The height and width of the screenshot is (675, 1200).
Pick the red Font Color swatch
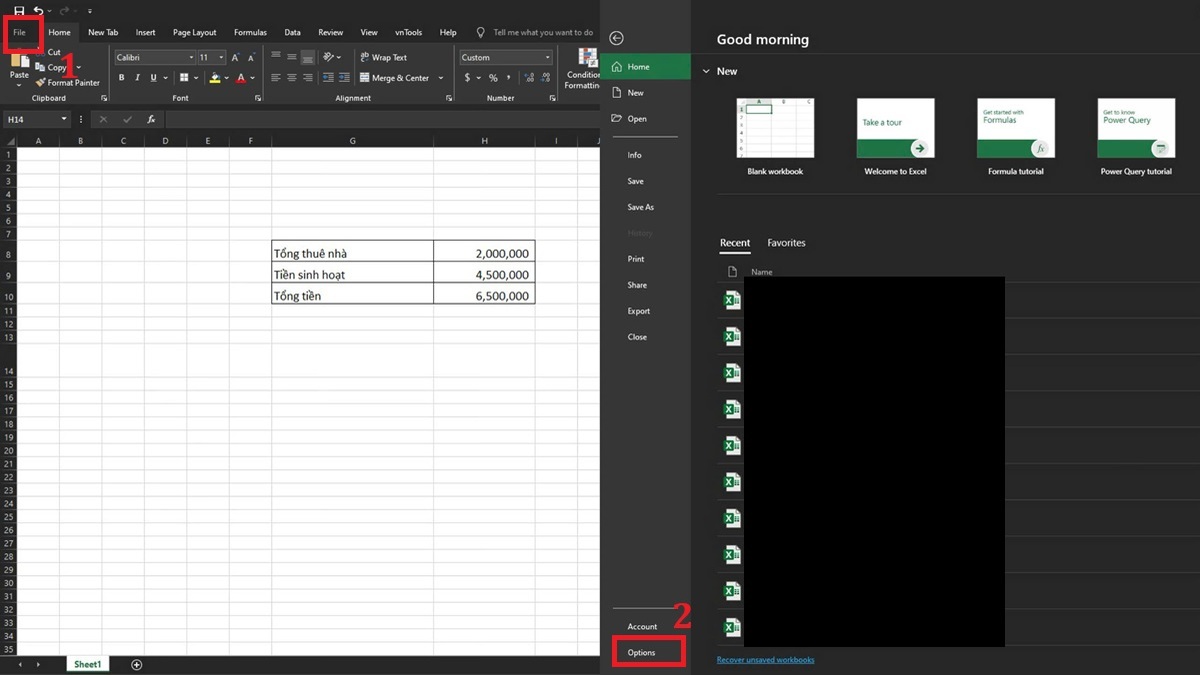(x=241, y=77)
